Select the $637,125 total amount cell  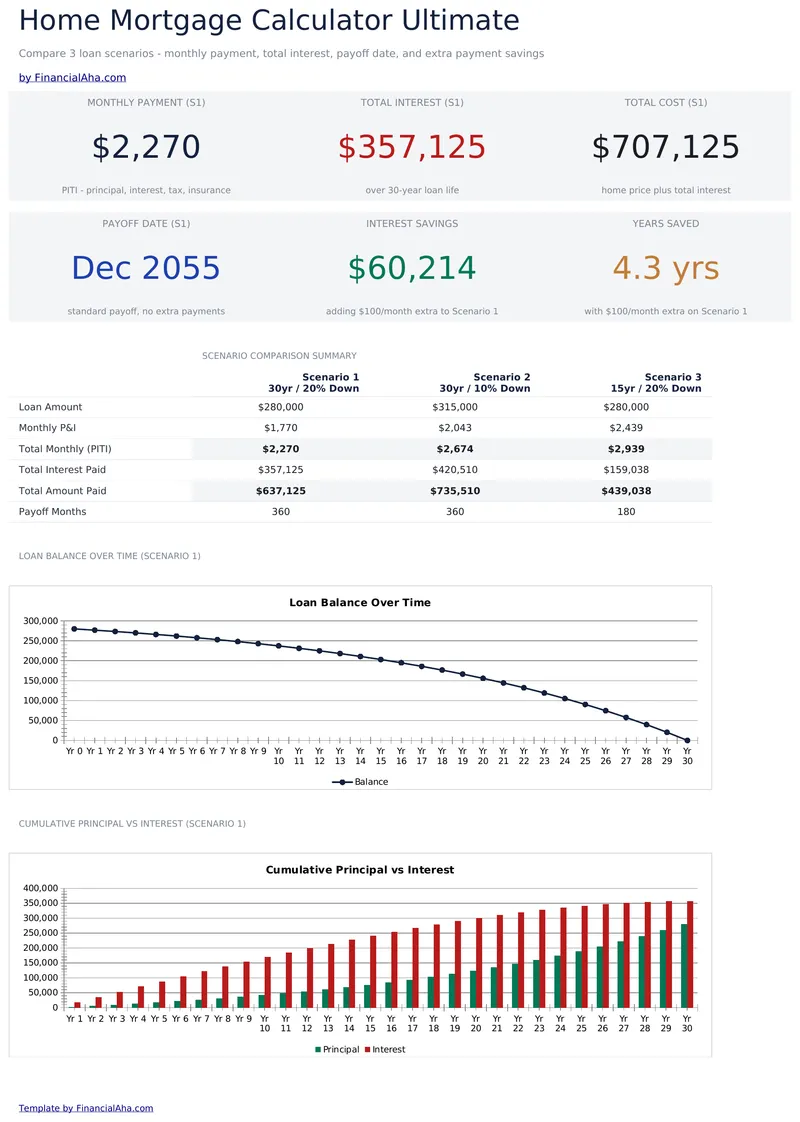coord(281,491)
